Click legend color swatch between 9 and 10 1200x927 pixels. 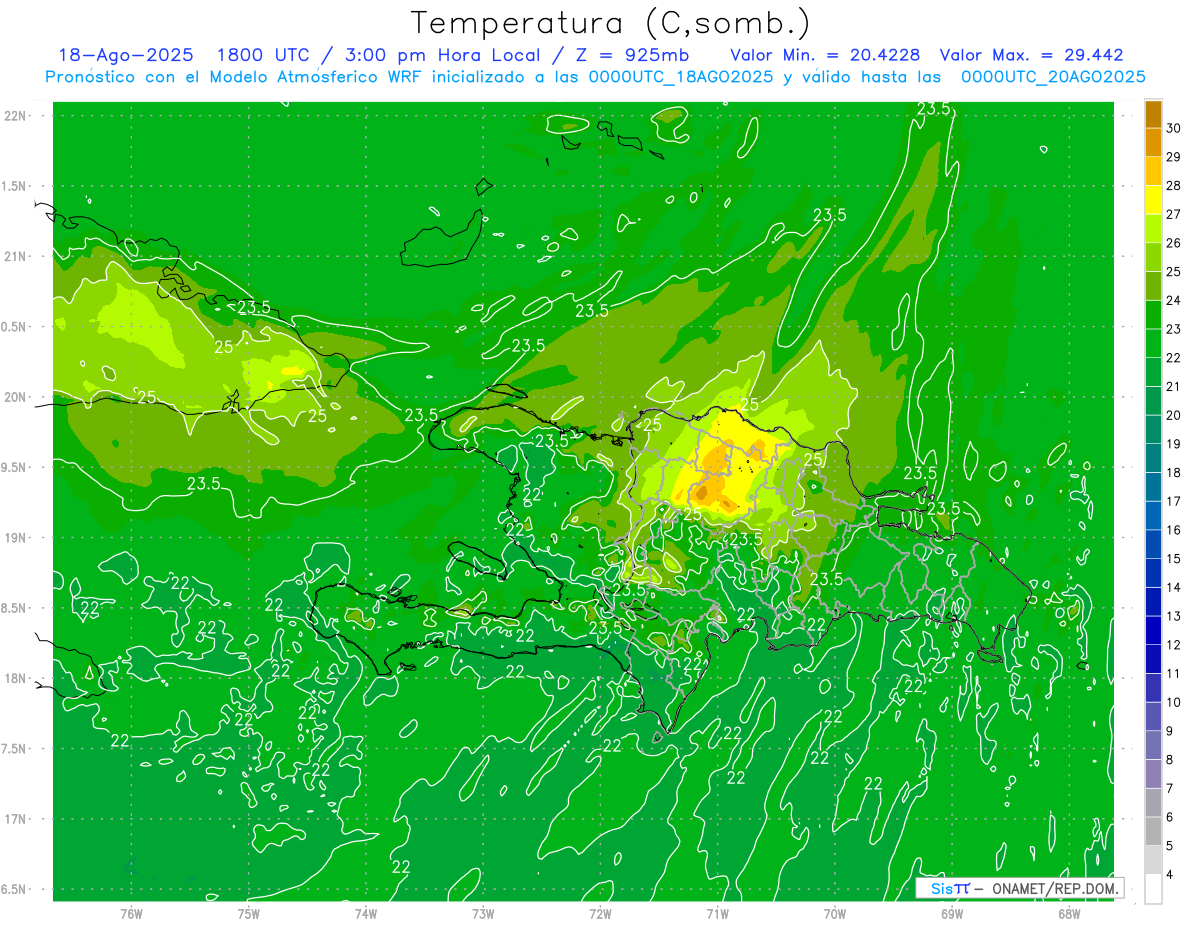tap(1154, 717)
